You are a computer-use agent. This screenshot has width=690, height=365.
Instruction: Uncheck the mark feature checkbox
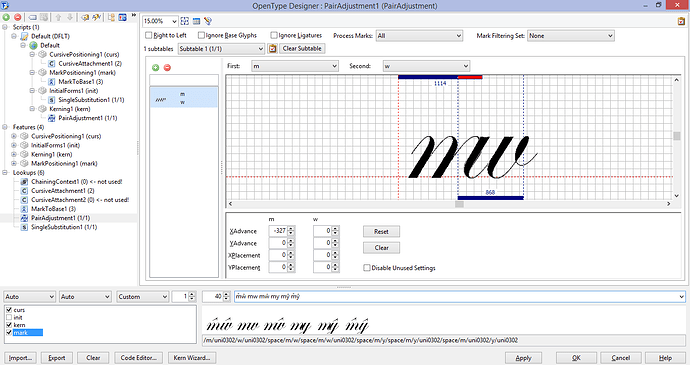tap(9, 332)
